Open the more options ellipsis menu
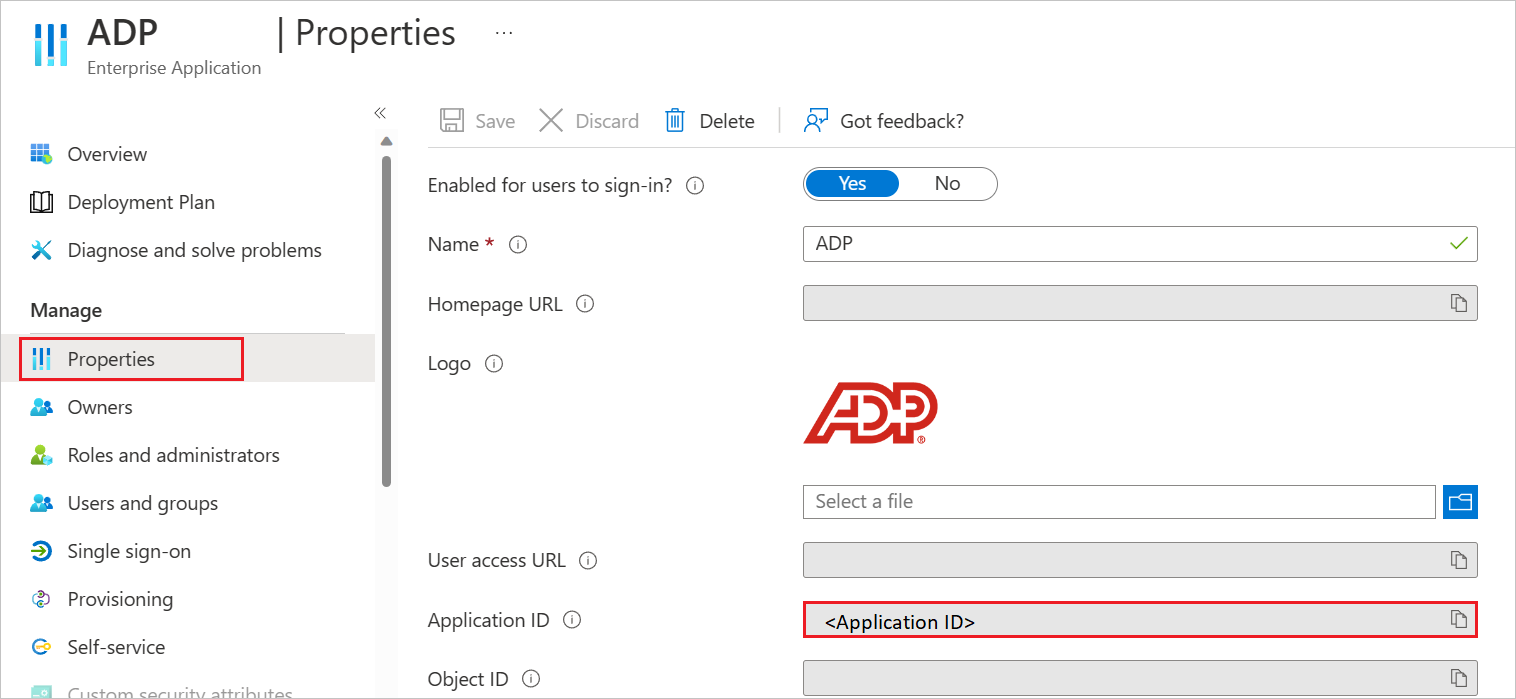Viewport: 1516px width, 699px height. point(504,33)
